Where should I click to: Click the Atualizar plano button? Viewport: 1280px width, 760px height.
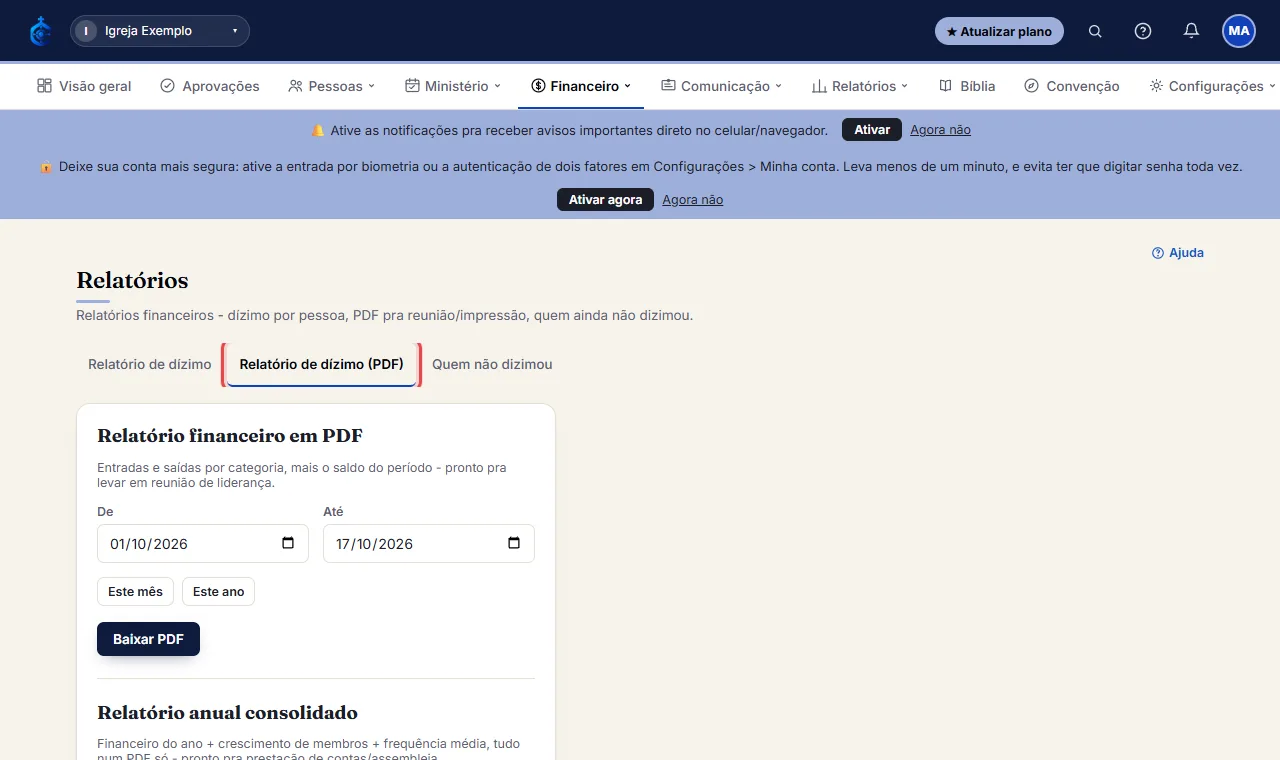point(999,31)
